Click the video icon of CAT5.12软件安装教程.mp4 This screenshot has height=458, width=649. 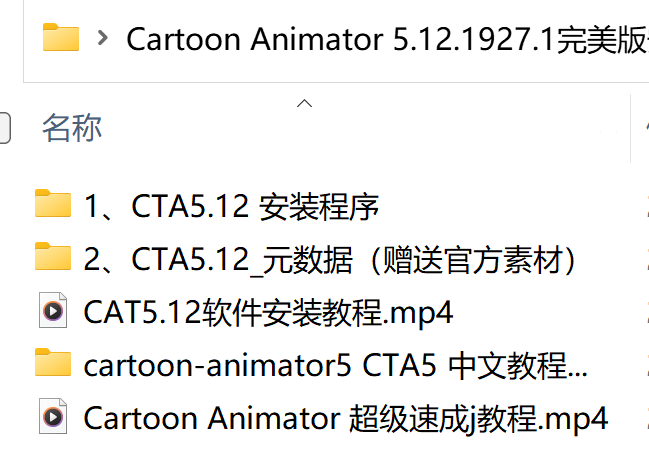coord(53,310)
